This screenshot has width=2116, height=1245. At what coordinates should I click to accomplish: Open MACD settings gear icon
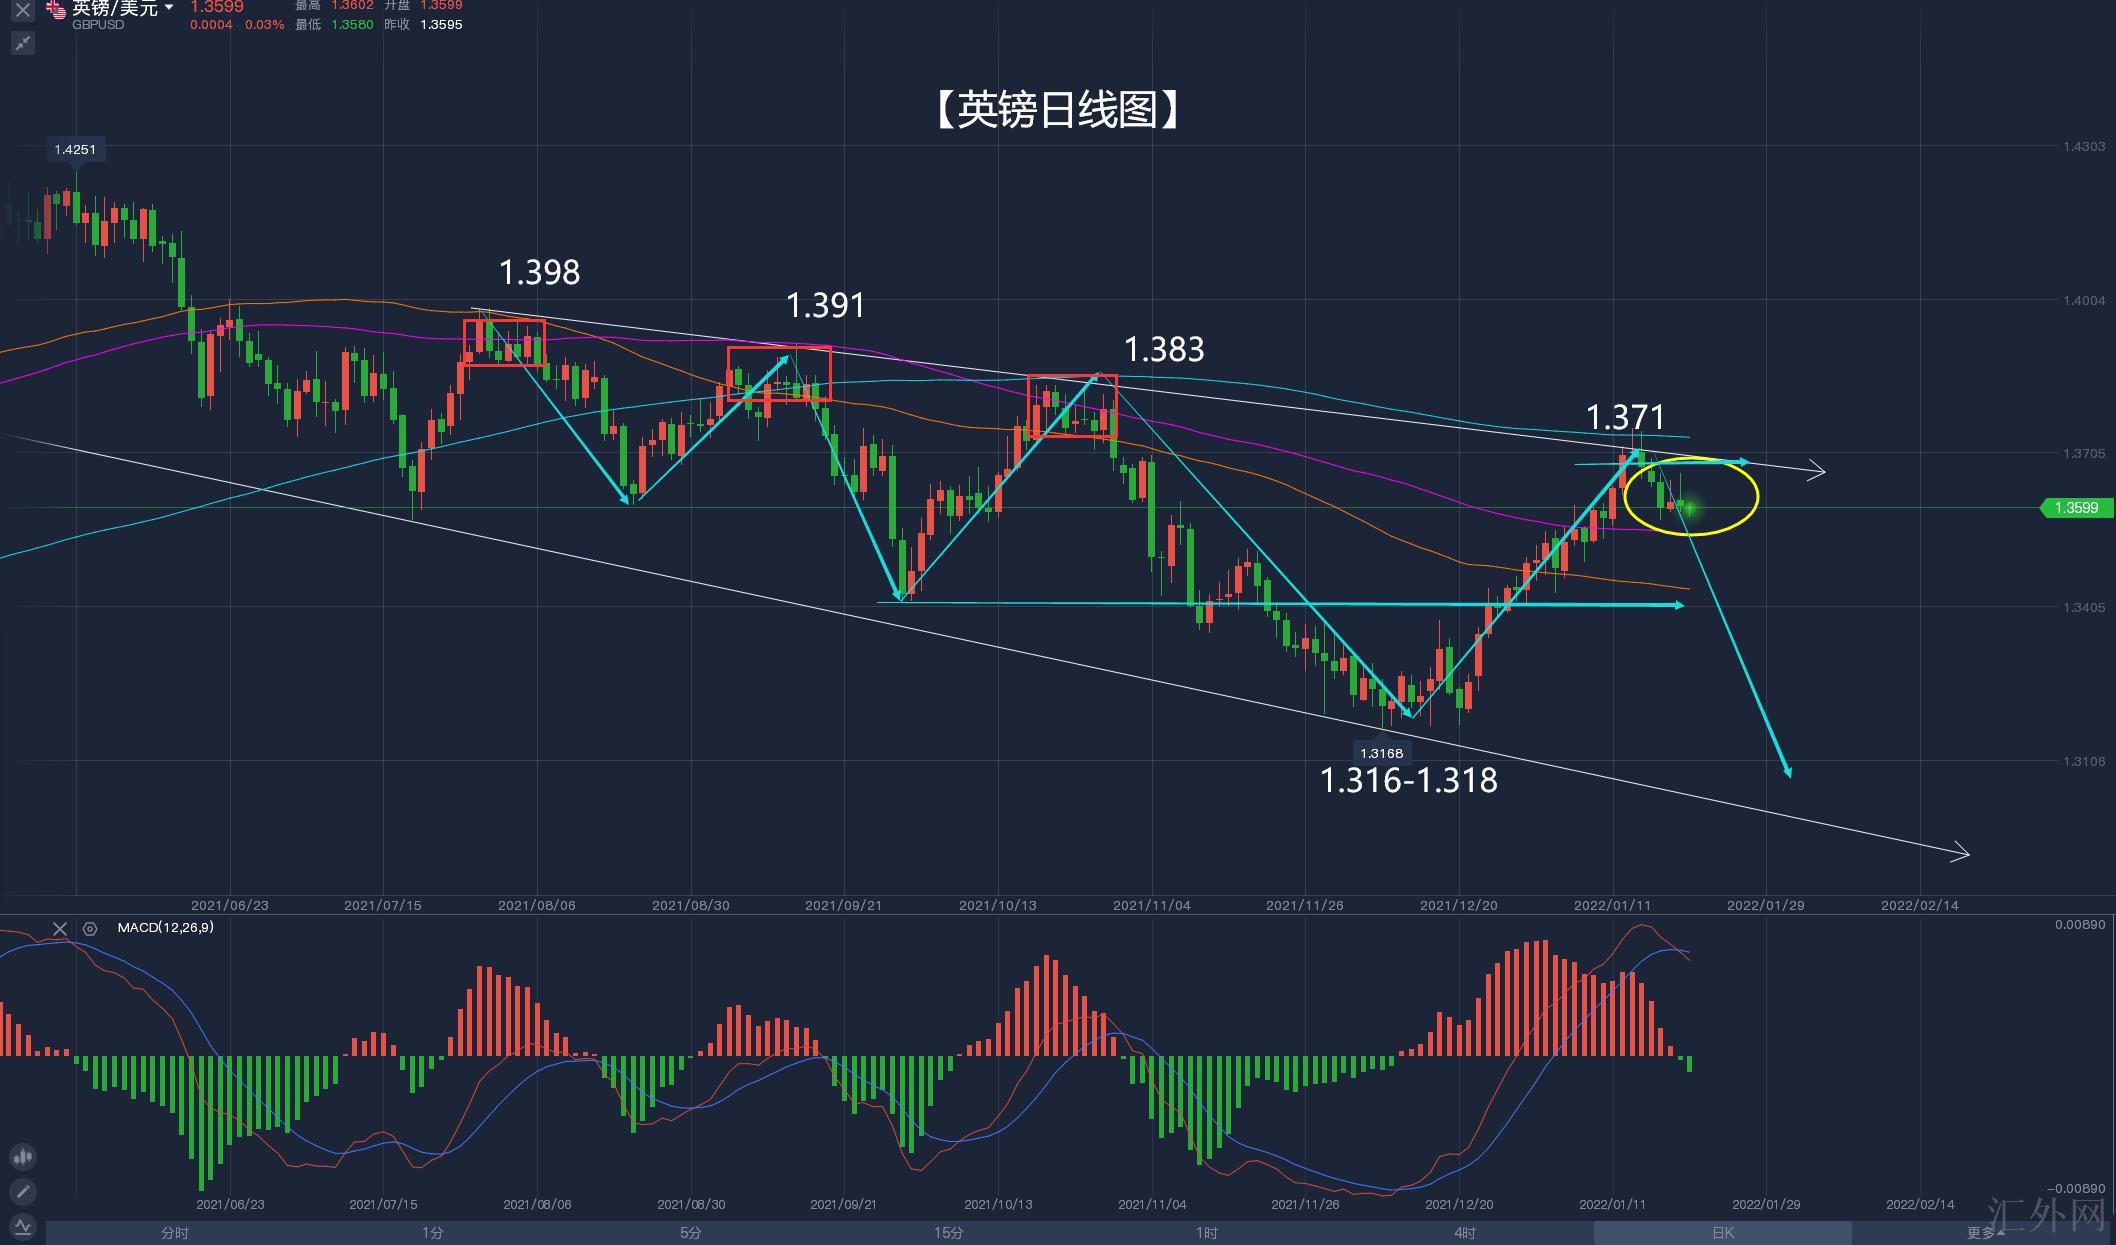[x=90, y=929]
